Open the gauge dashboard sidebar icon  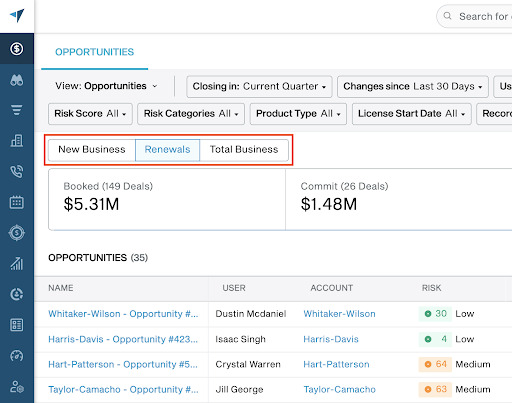coord(17,356)
